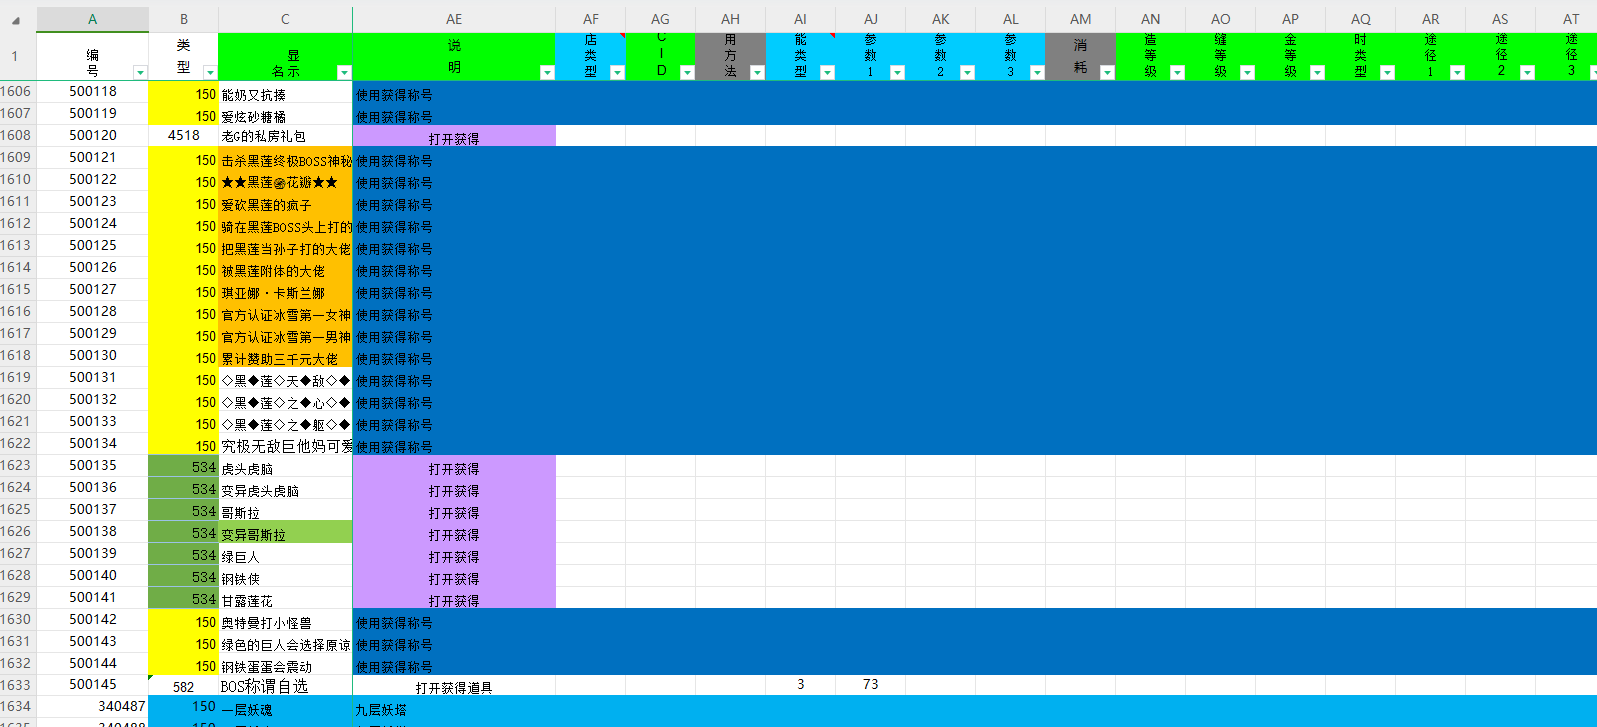Screen dimensions: 1597x727
Task: Open the filter dropdown for 类型 column
Action: (210, 72)
